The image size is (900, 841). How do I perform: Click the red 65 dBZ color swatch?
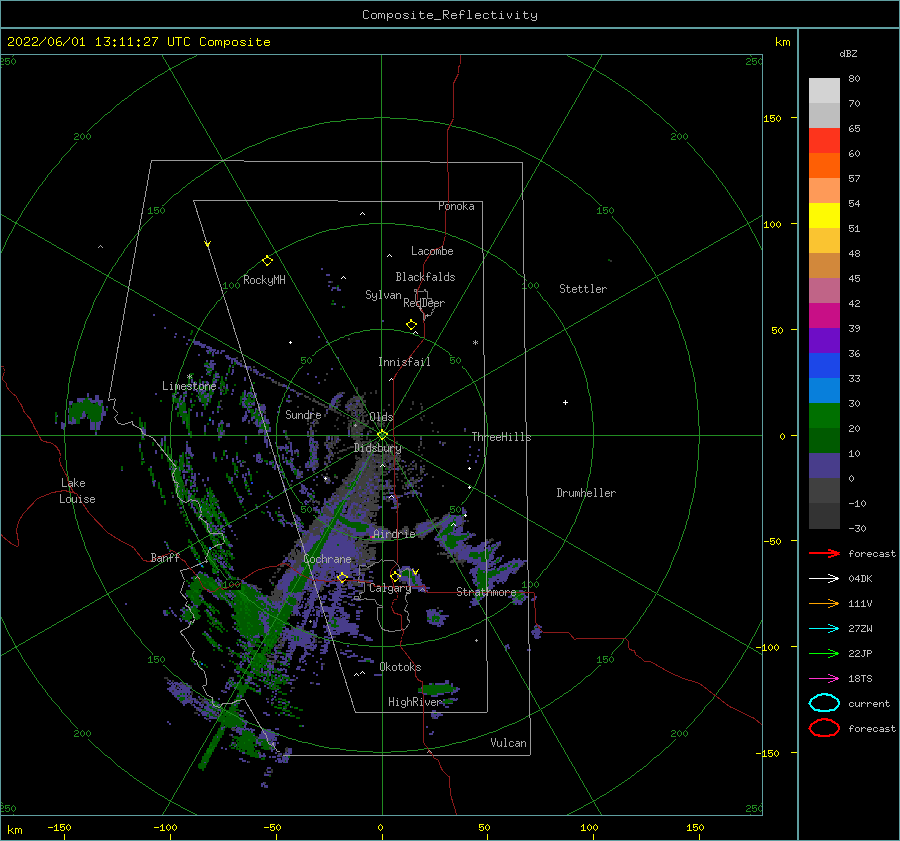click(x=824, y=141)
